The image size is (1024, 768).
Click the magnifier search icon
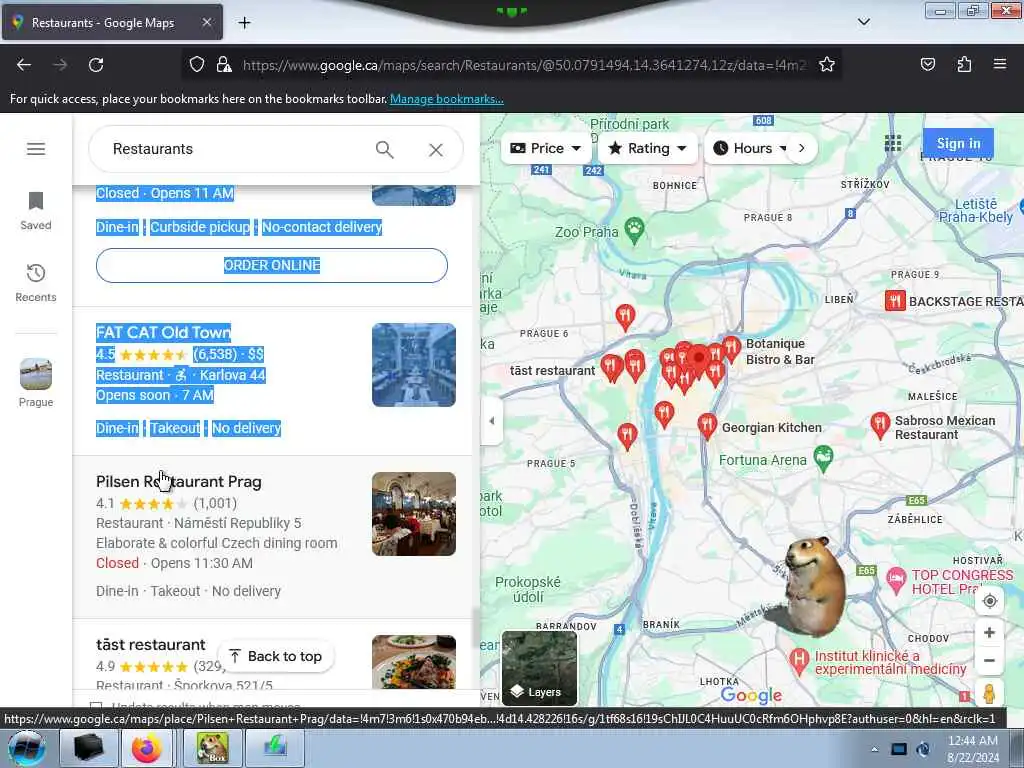pos(385,150)
